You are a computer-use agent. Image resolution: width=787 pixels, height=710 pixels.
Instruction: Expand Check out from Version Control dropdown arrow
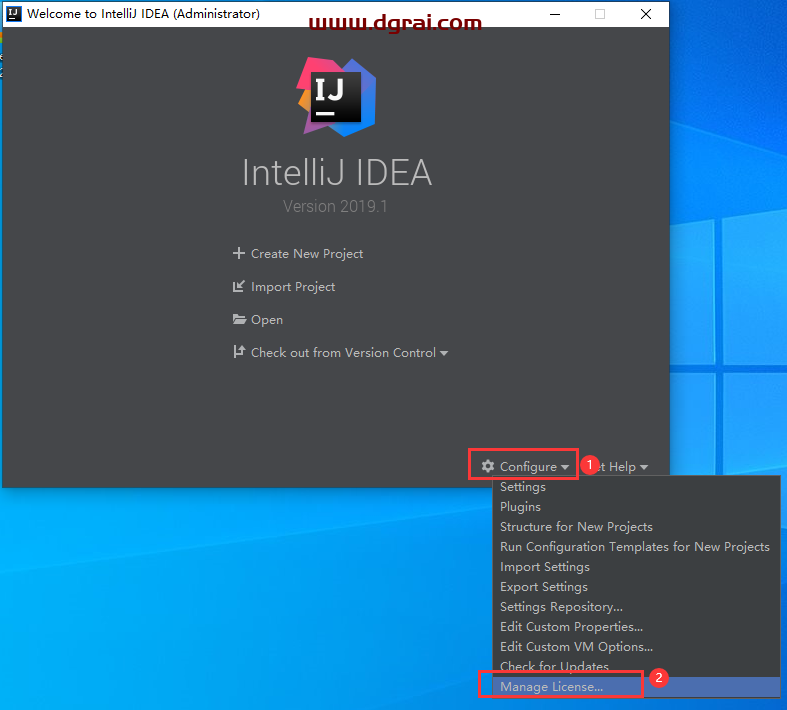(444, 353)
